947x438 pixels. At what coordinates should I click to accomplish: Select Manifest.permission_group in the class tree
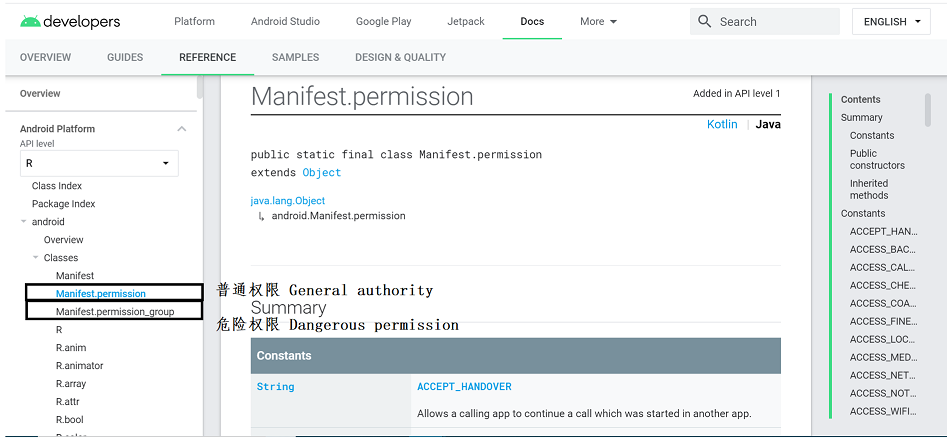coord(115,312)
